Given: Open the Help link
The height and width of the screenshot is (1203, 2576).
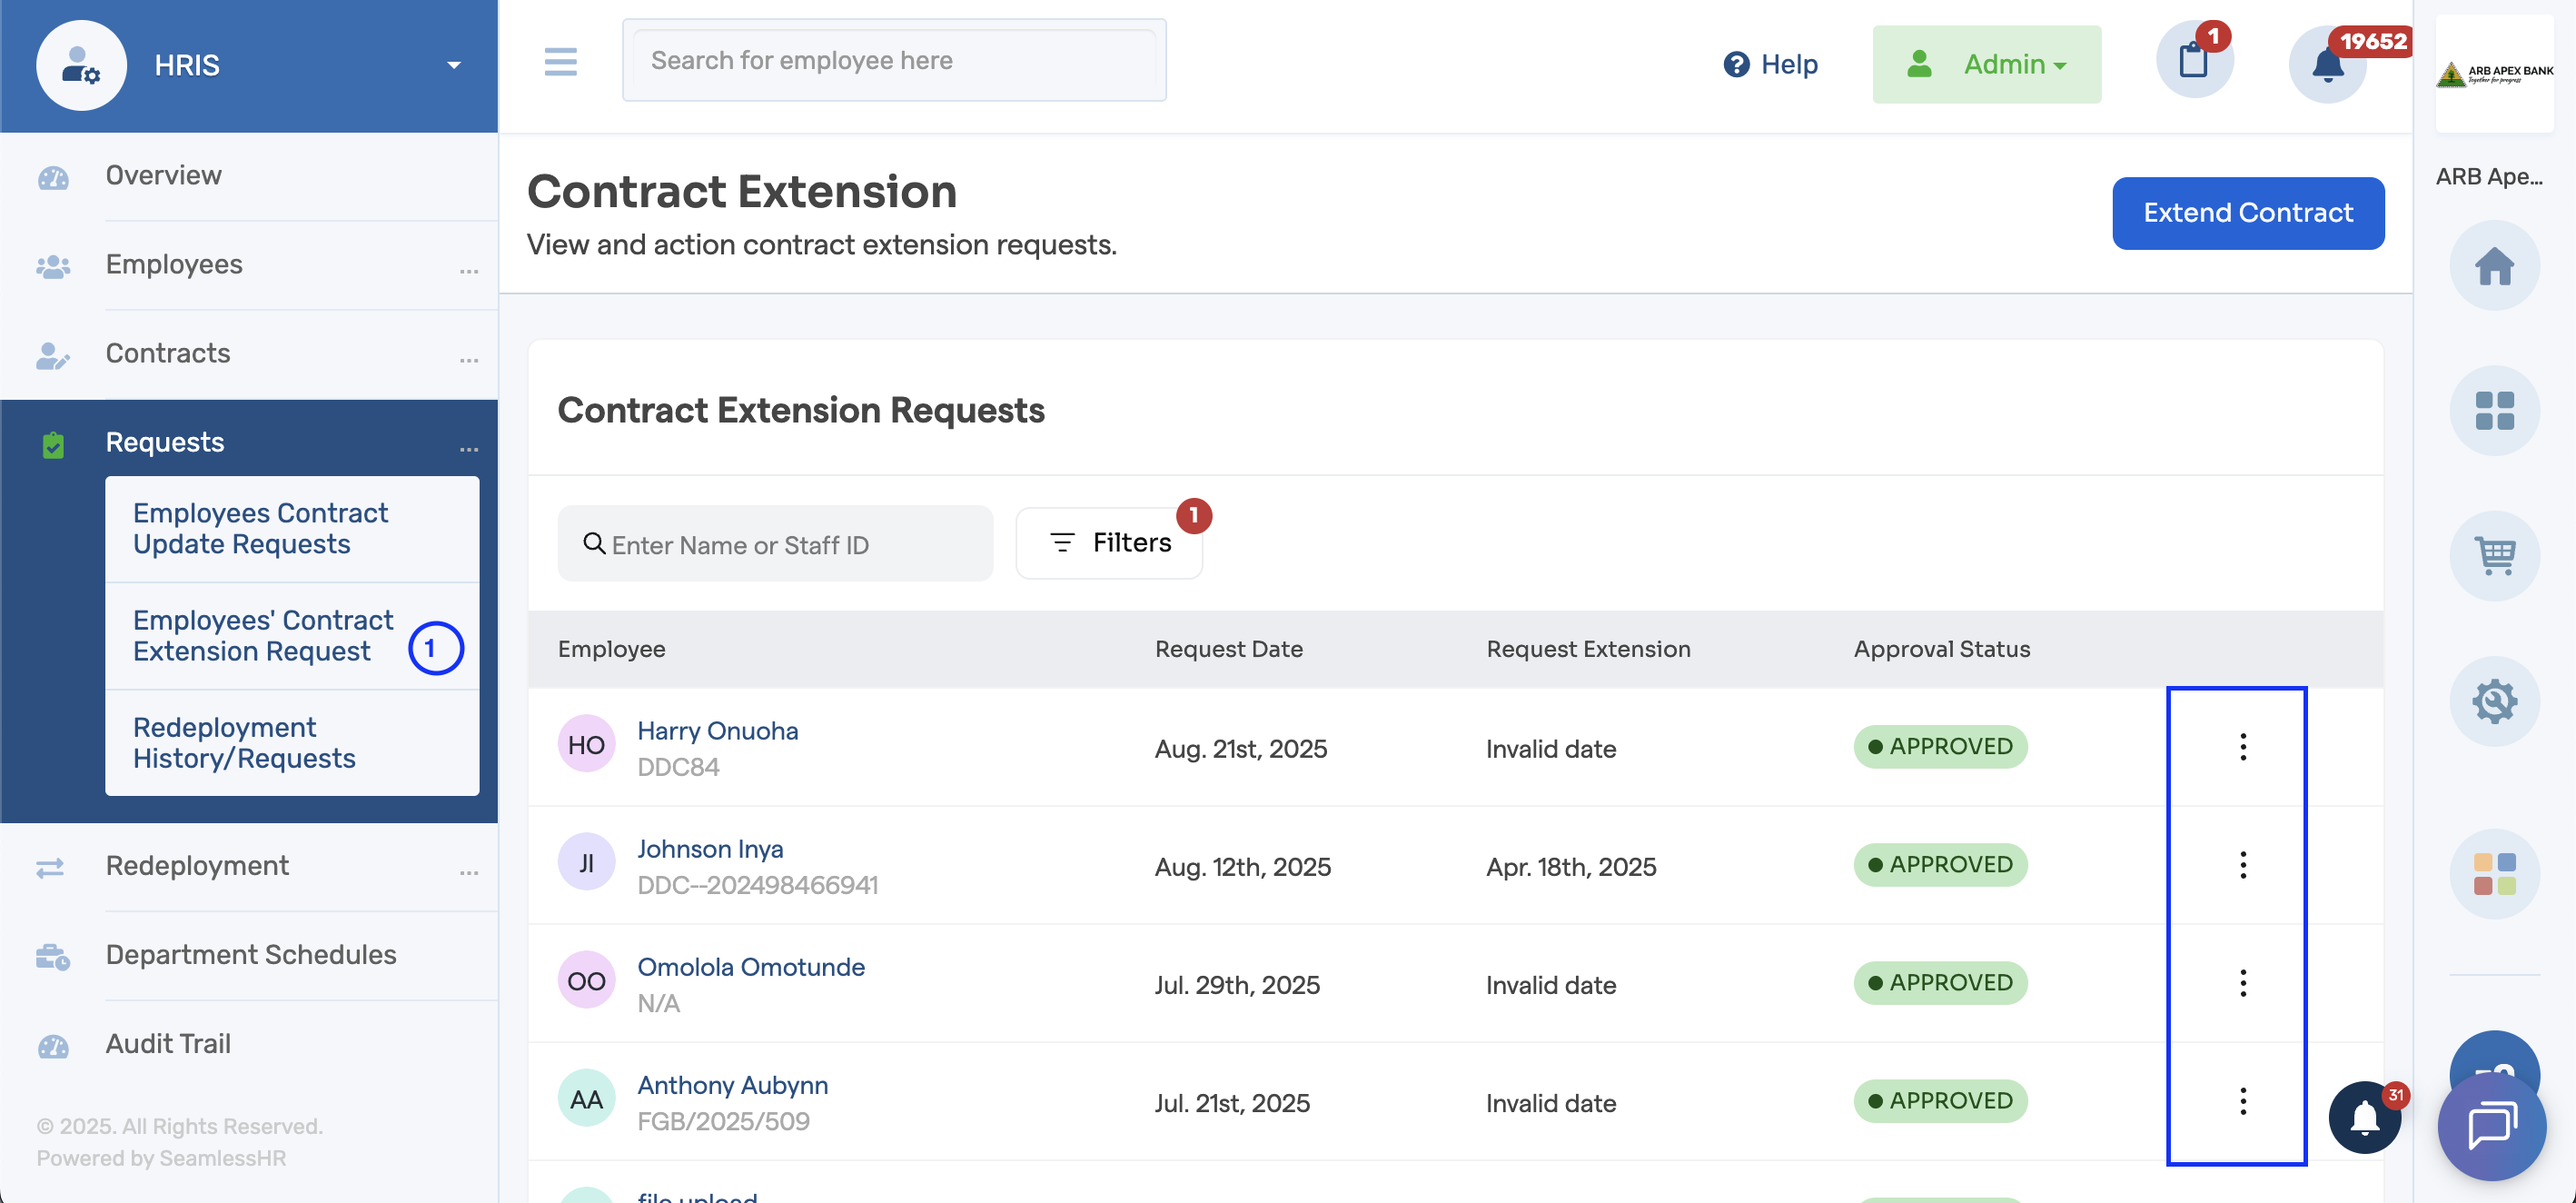Looking at the screenshot, I should point(1771,64).
